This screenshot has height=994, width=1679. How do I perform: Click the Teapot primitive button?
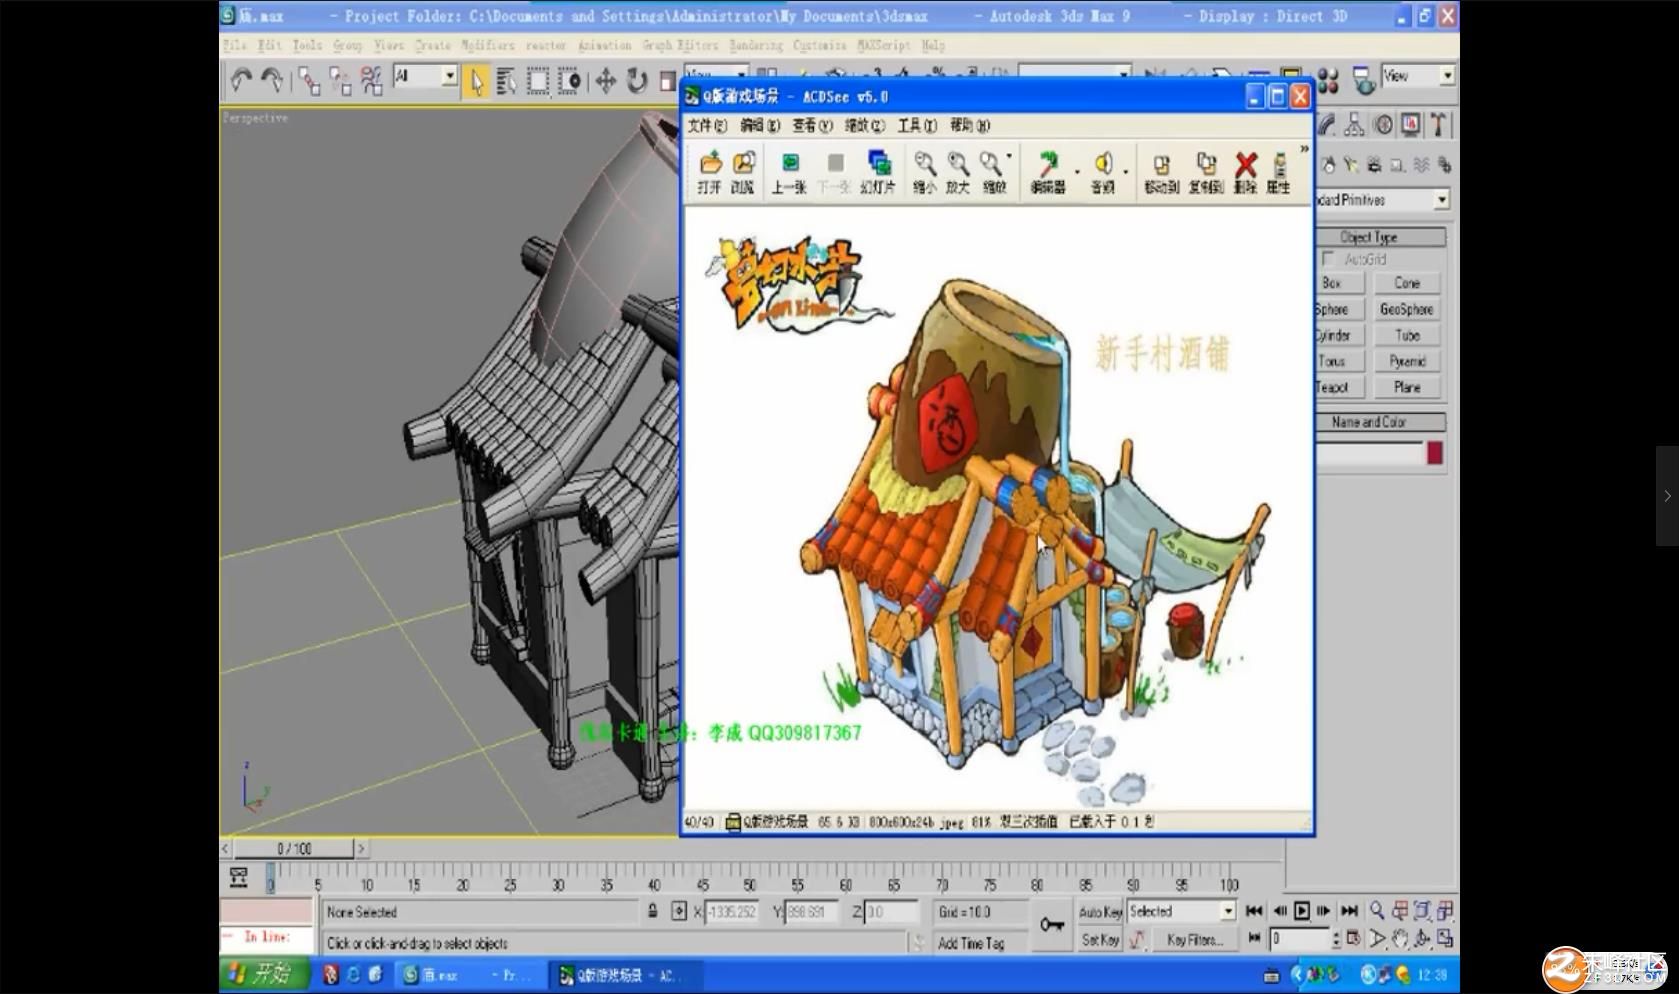(x=1340, y=387)
